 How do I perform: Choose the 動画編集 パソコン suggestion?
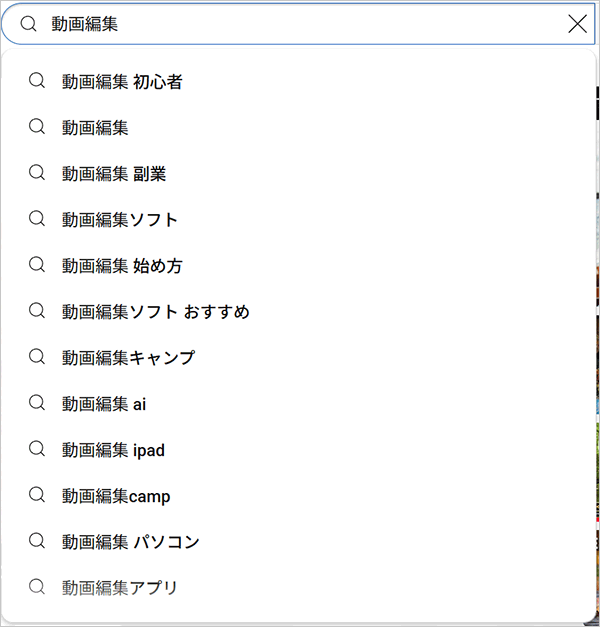[131, 542]
